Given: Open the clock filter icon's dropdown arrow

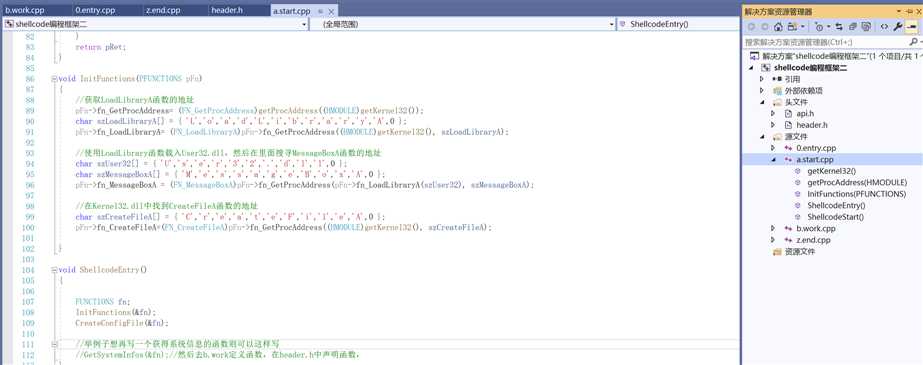Looking at the screenshot, I should 829,27.
